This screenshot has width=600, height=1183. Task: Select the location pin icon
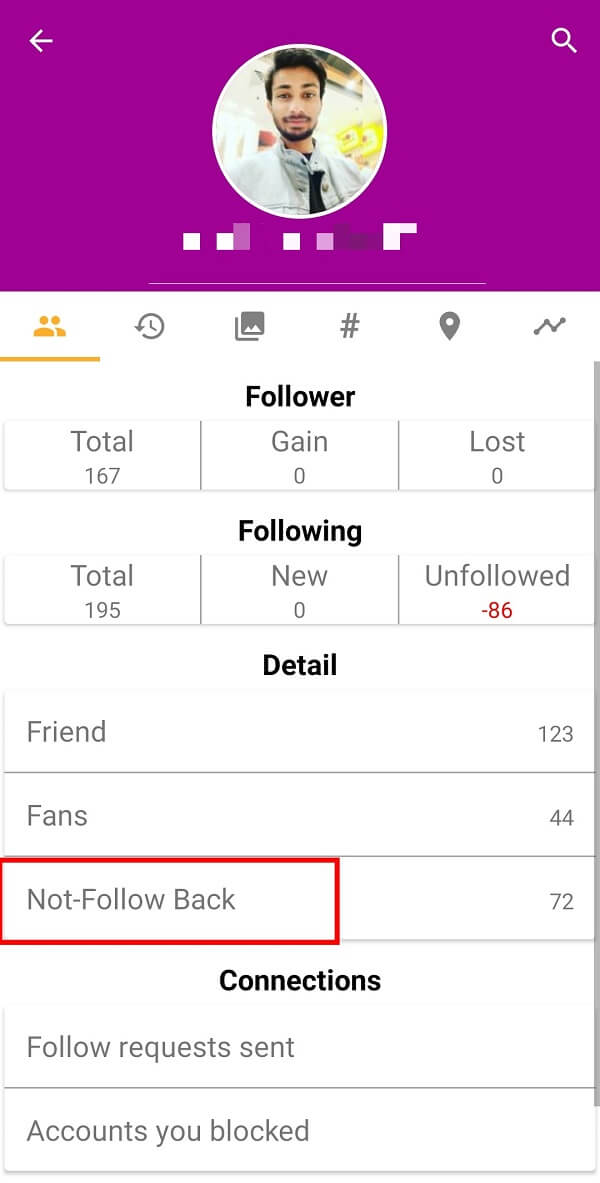point(449,325)
